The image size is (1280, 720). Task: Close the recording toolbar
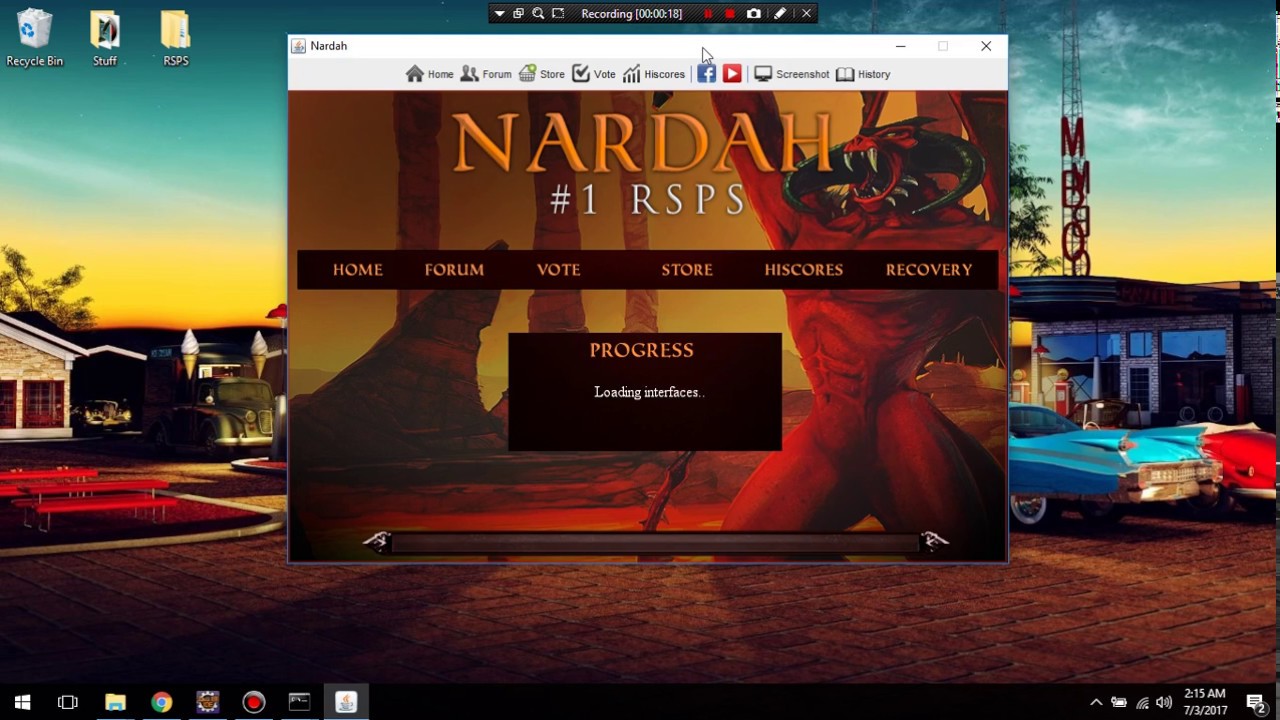(x=806, y=14)
